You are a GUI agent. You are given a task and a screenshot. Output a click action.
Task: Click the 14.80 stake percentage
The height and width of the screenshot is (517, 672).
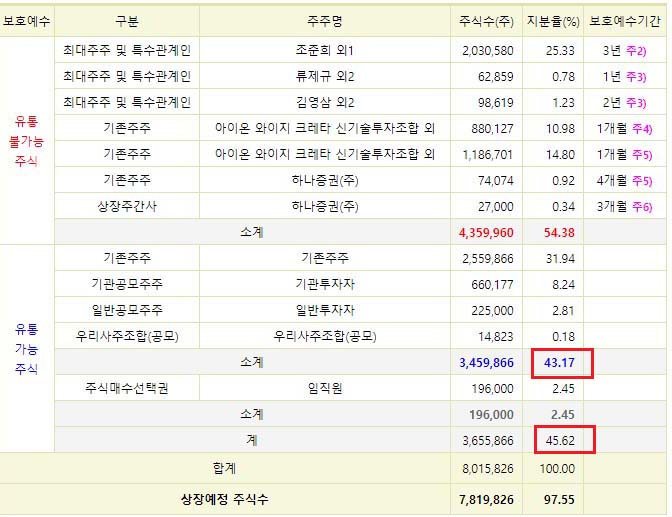560,155
